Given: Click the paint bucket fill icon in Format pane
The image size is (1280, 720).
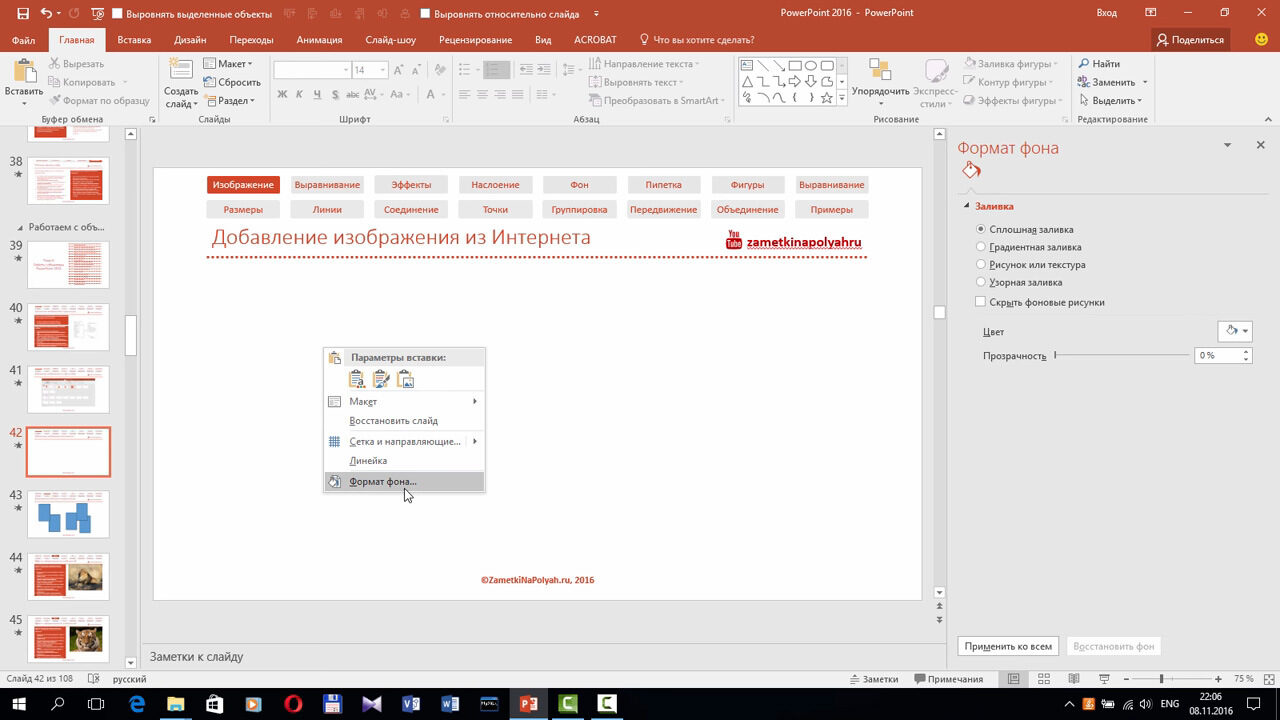Looking at the screenshot, I should (971, 171).
